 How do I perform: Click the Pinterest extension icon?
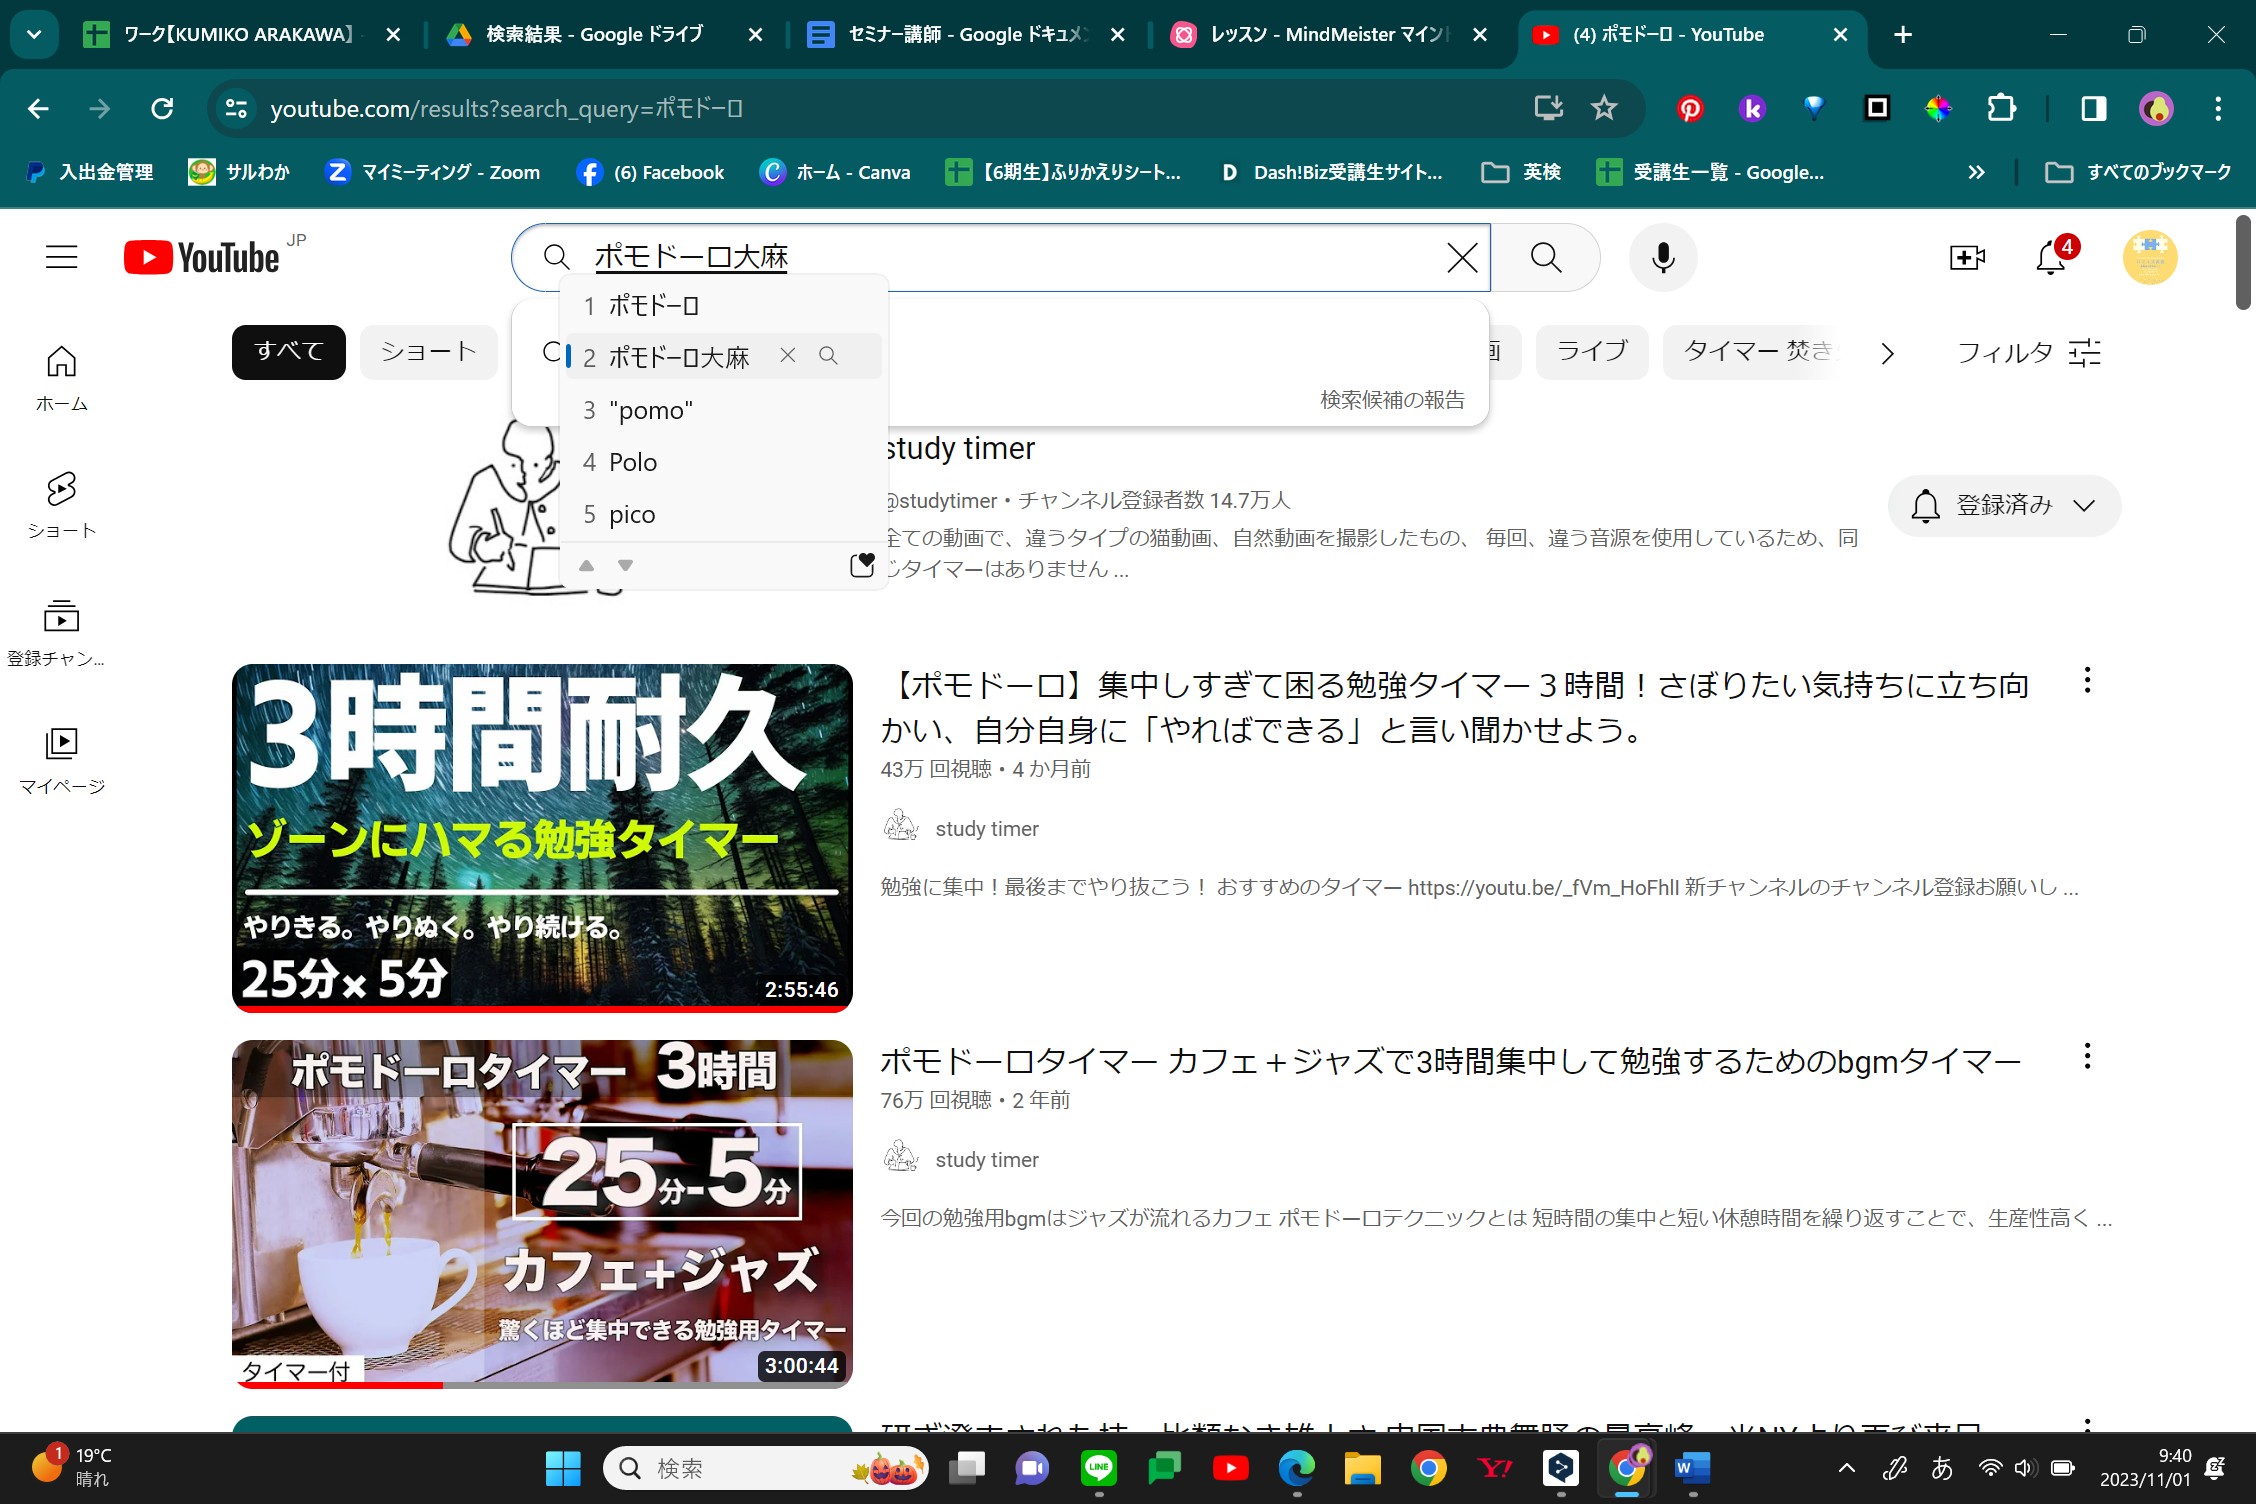click(1690, 108)
